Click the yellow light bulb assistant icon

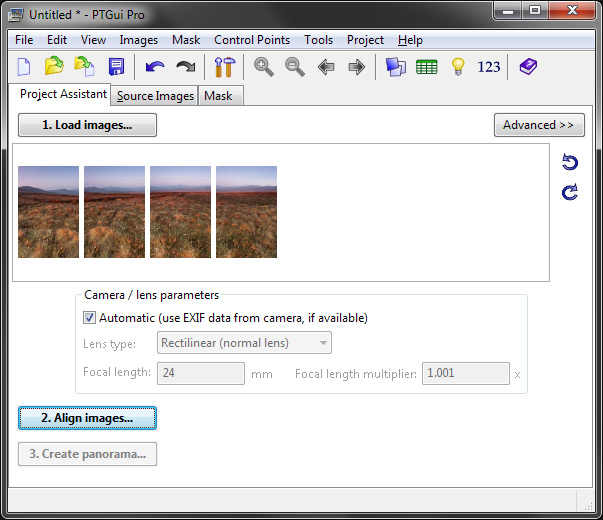tap(458, 67)
